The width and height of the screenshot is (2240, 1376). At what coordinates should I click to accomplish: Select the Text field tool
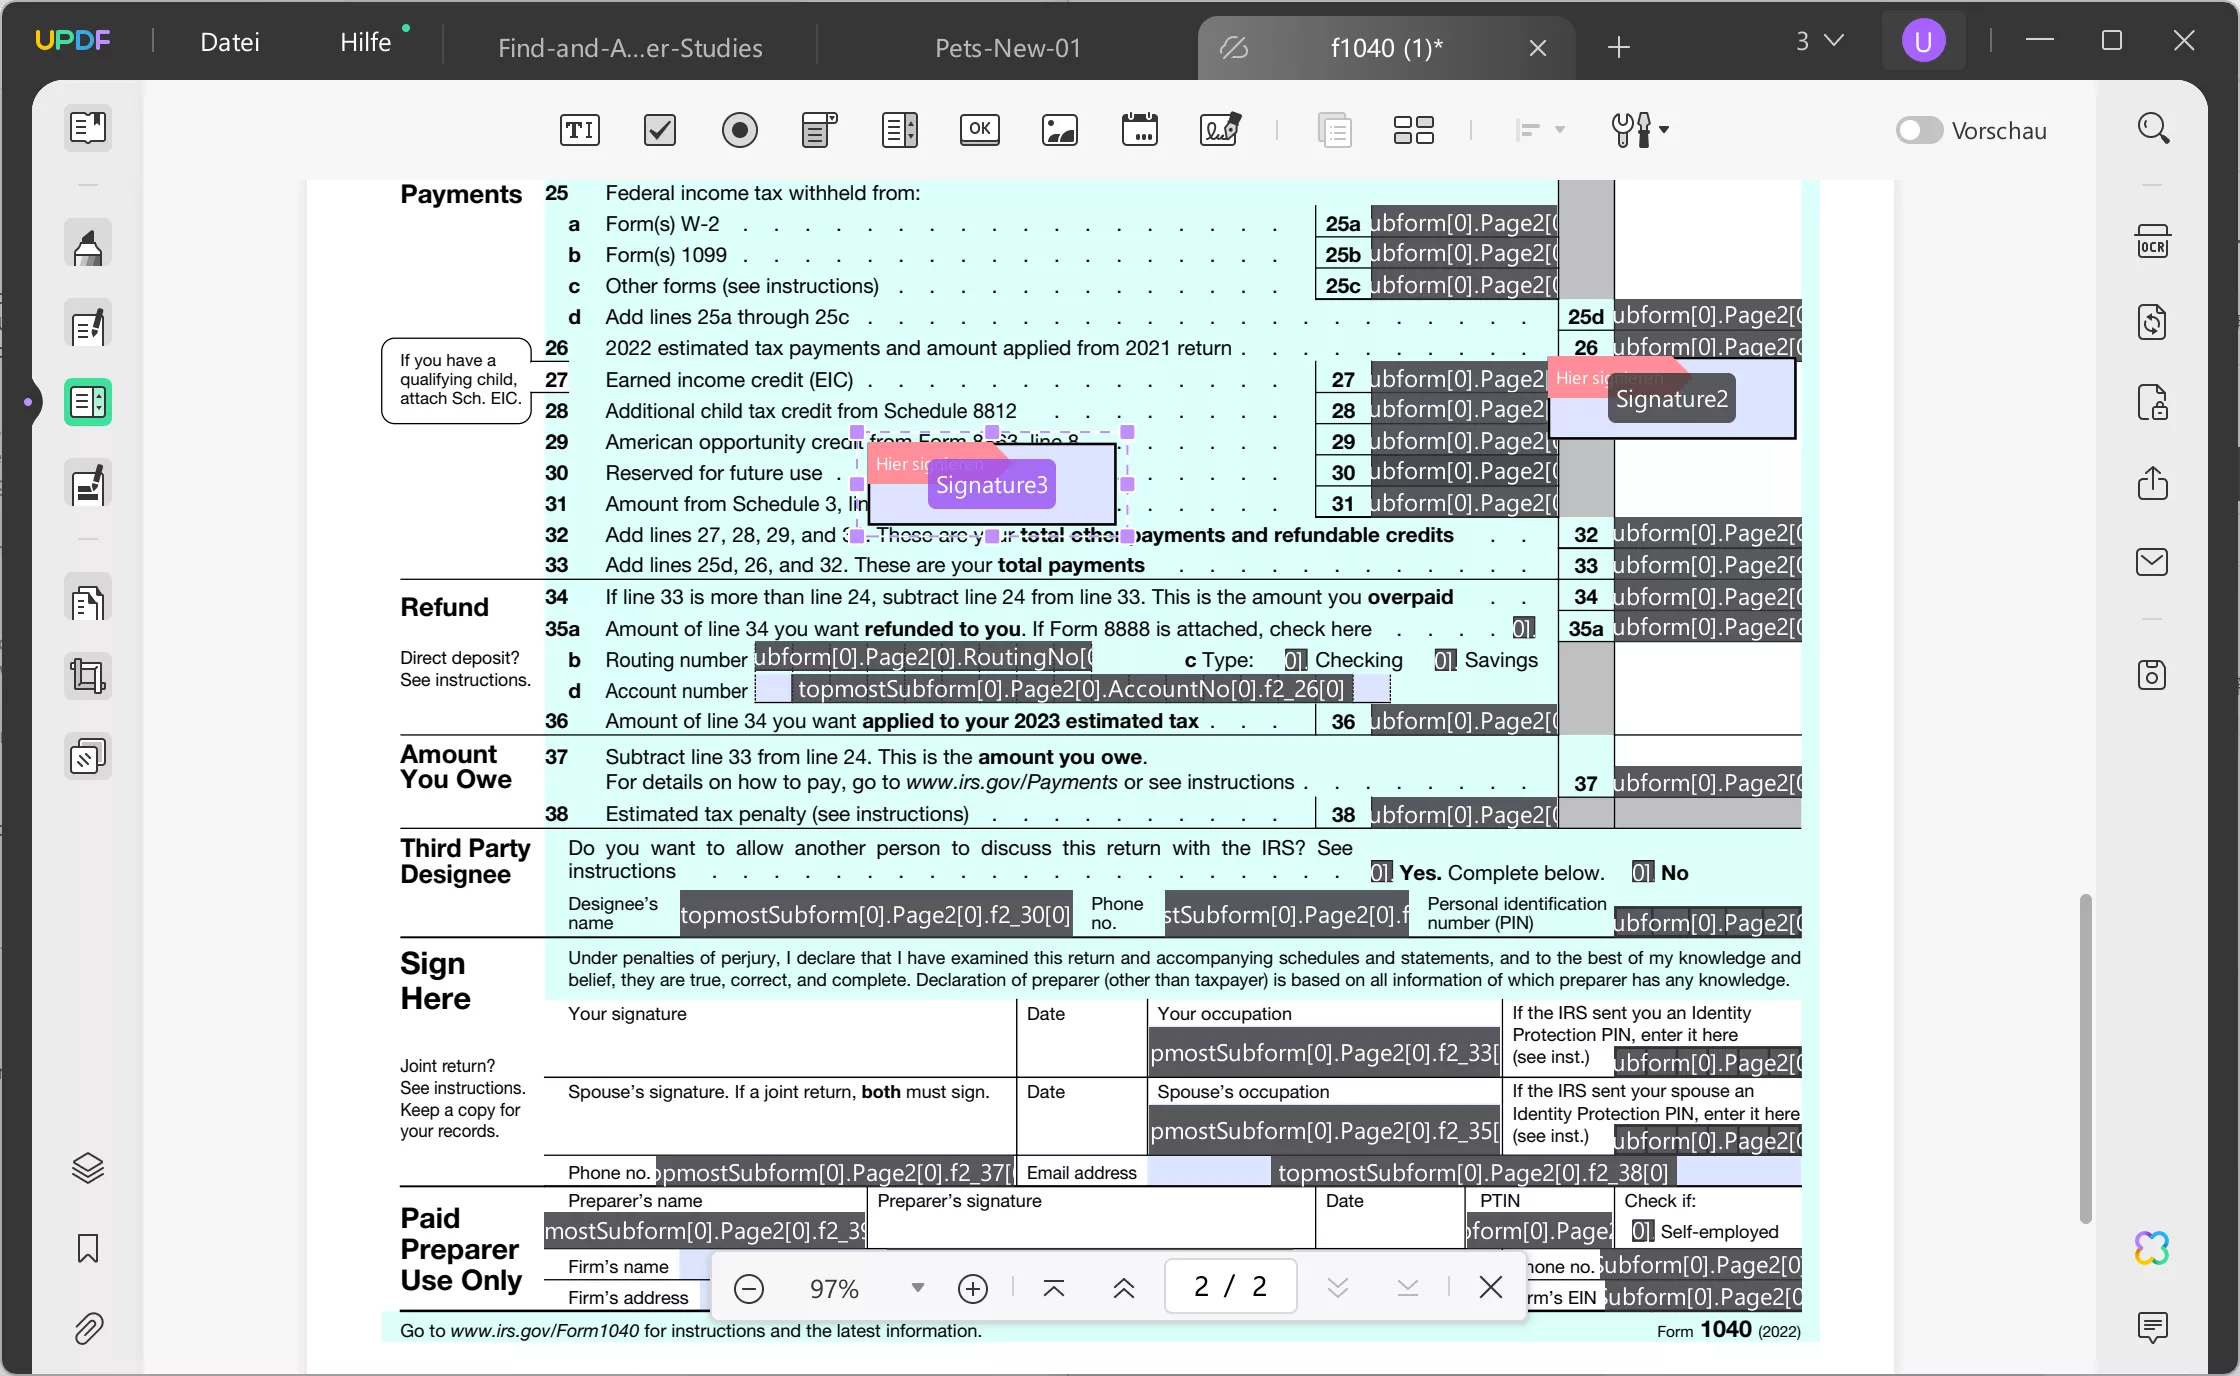point(578,130)
